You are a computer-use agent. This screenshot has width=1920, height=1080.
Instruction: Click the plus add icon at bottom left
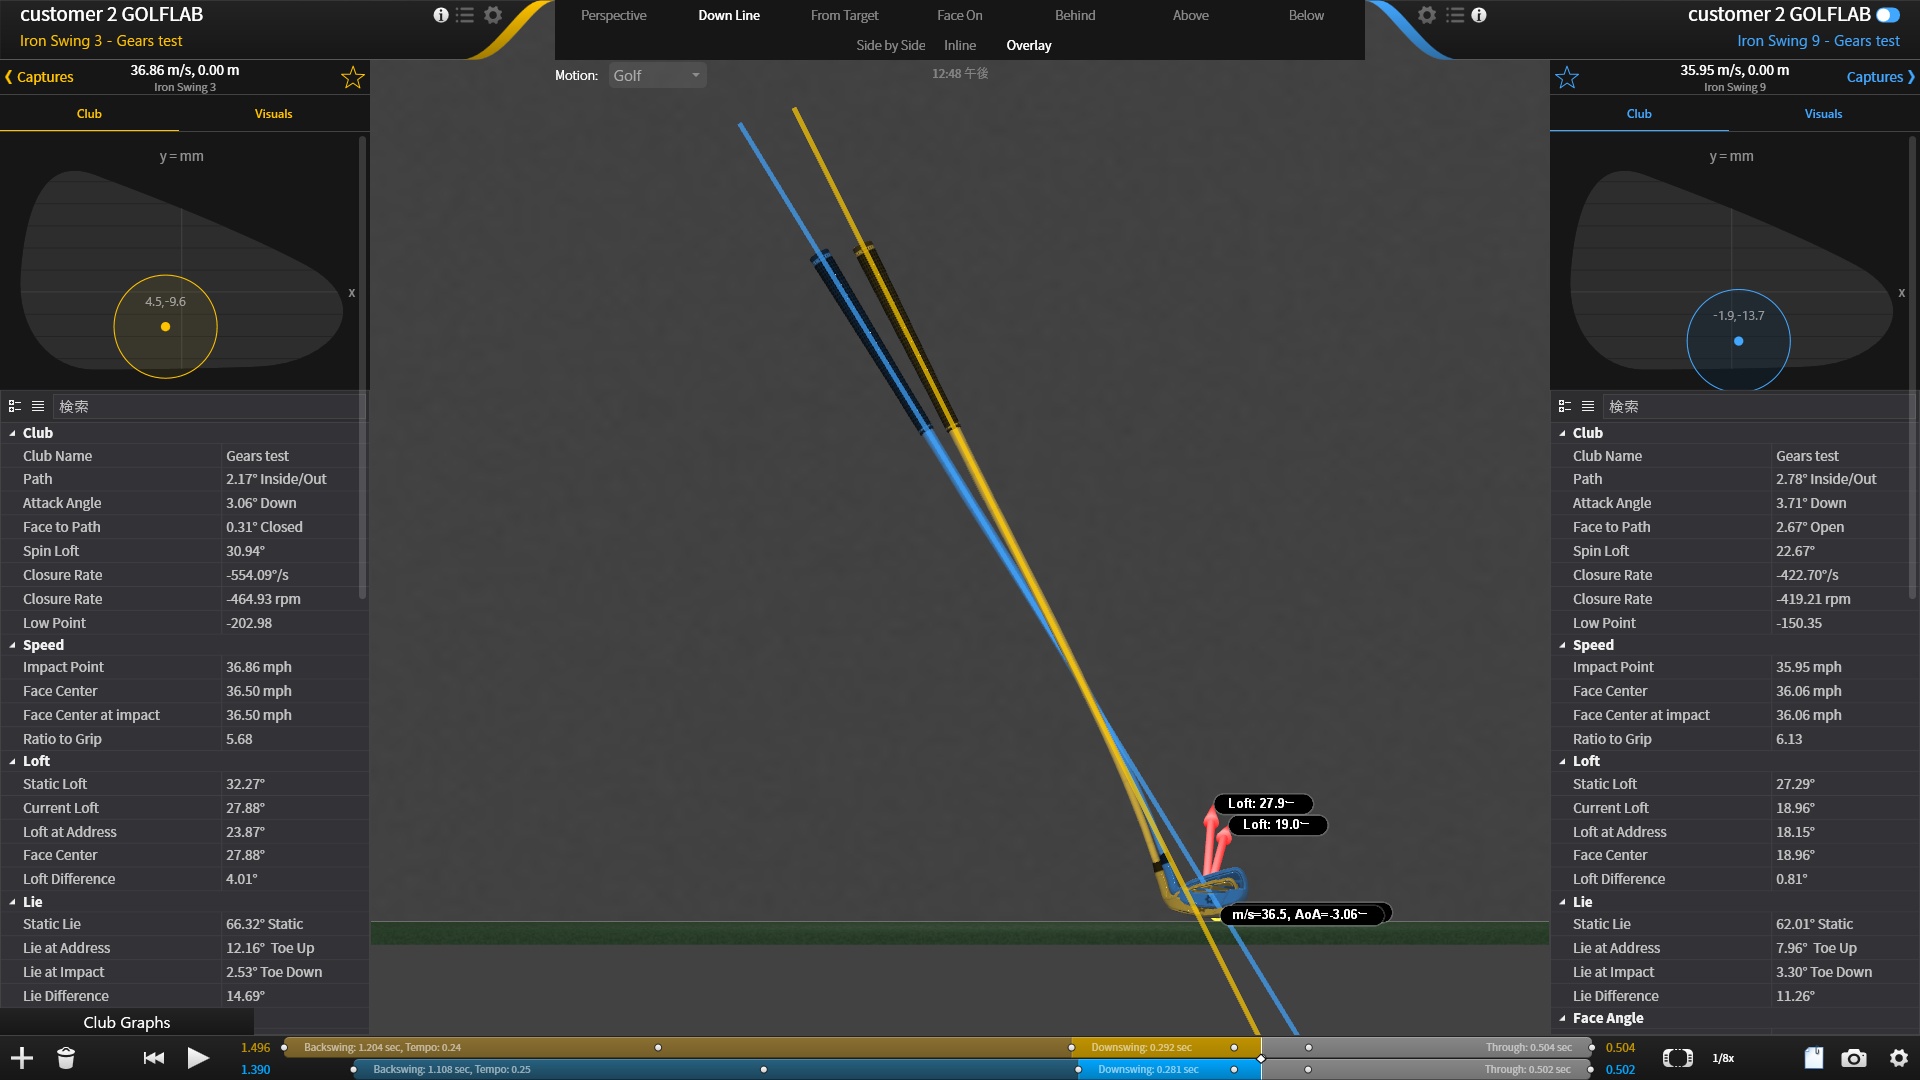(22, 1058)
